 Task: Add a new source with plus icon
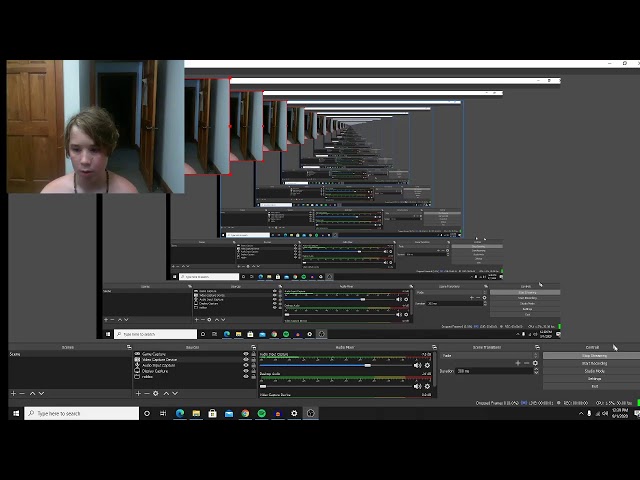tap(138, 393)
